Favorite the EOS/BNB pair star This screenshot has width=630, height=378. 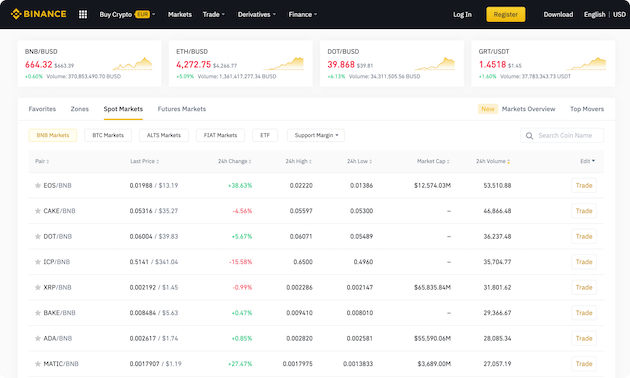tap(38, 186)
